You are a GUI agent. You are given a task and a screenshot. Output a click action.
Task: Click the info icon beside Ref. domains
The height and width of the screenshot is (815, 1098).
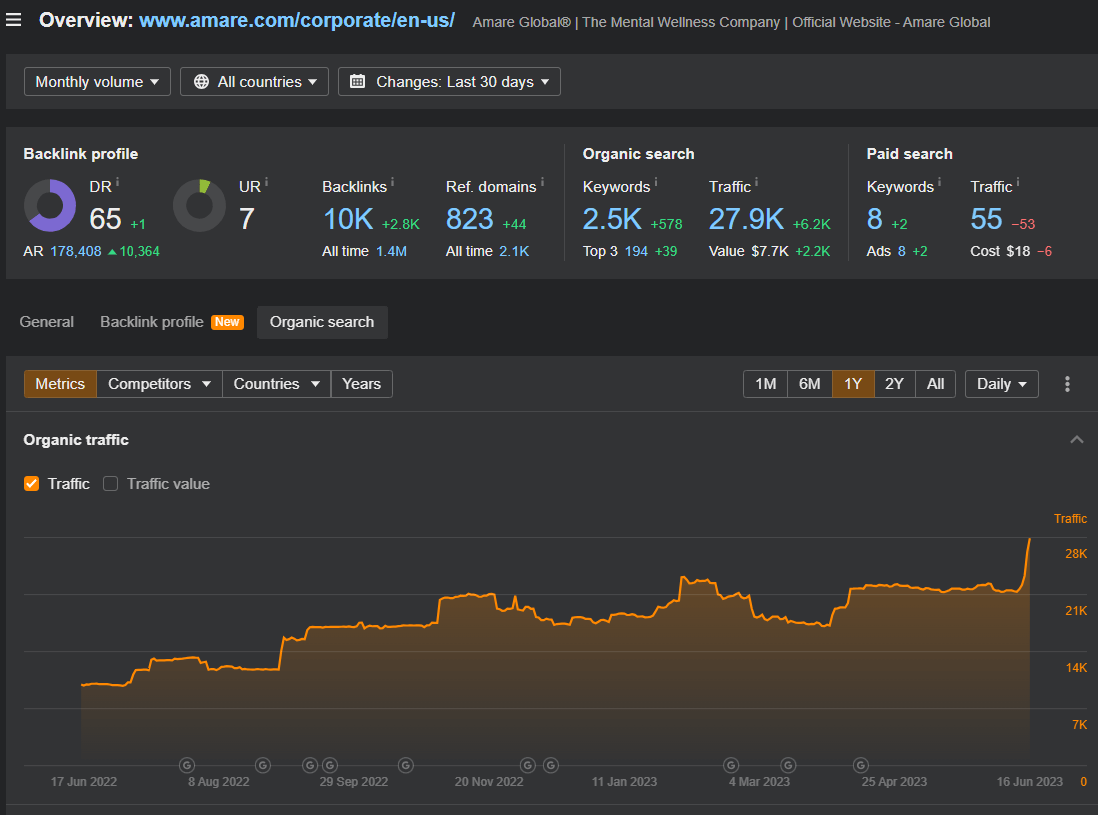[x=542, y=182]
